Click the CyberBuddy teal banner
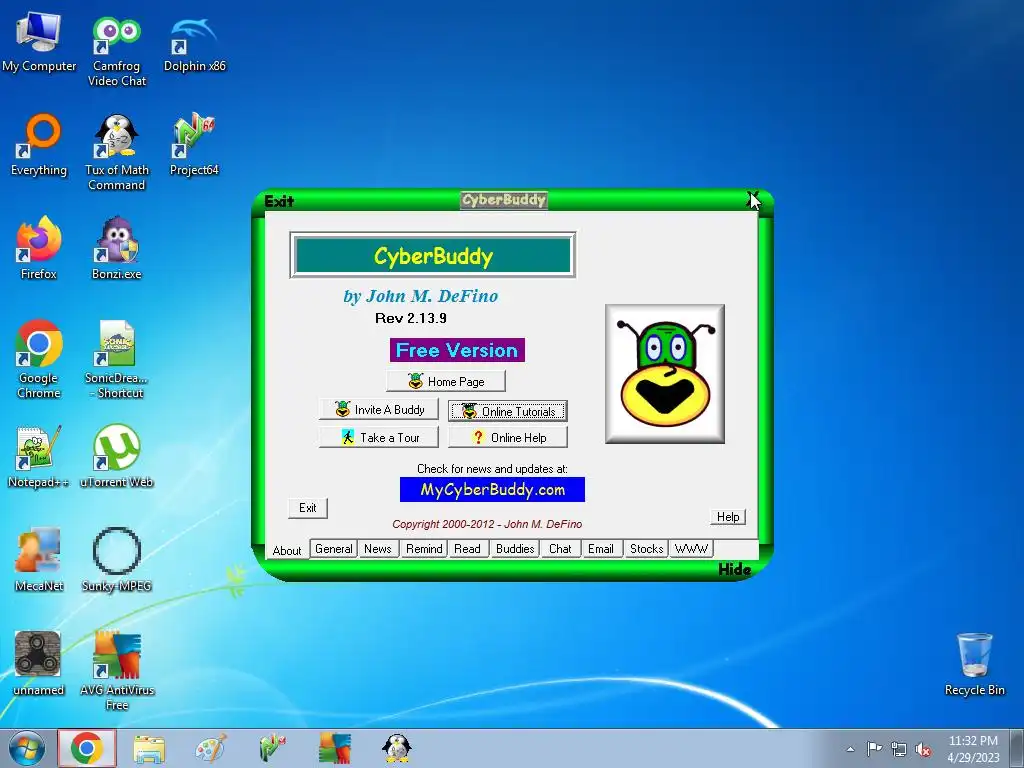This screenshot has width=1024, height=768. pos(432,255)
